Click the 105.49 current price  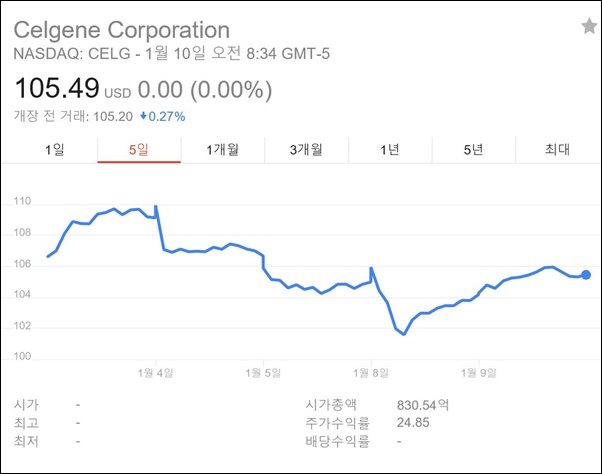49,90
